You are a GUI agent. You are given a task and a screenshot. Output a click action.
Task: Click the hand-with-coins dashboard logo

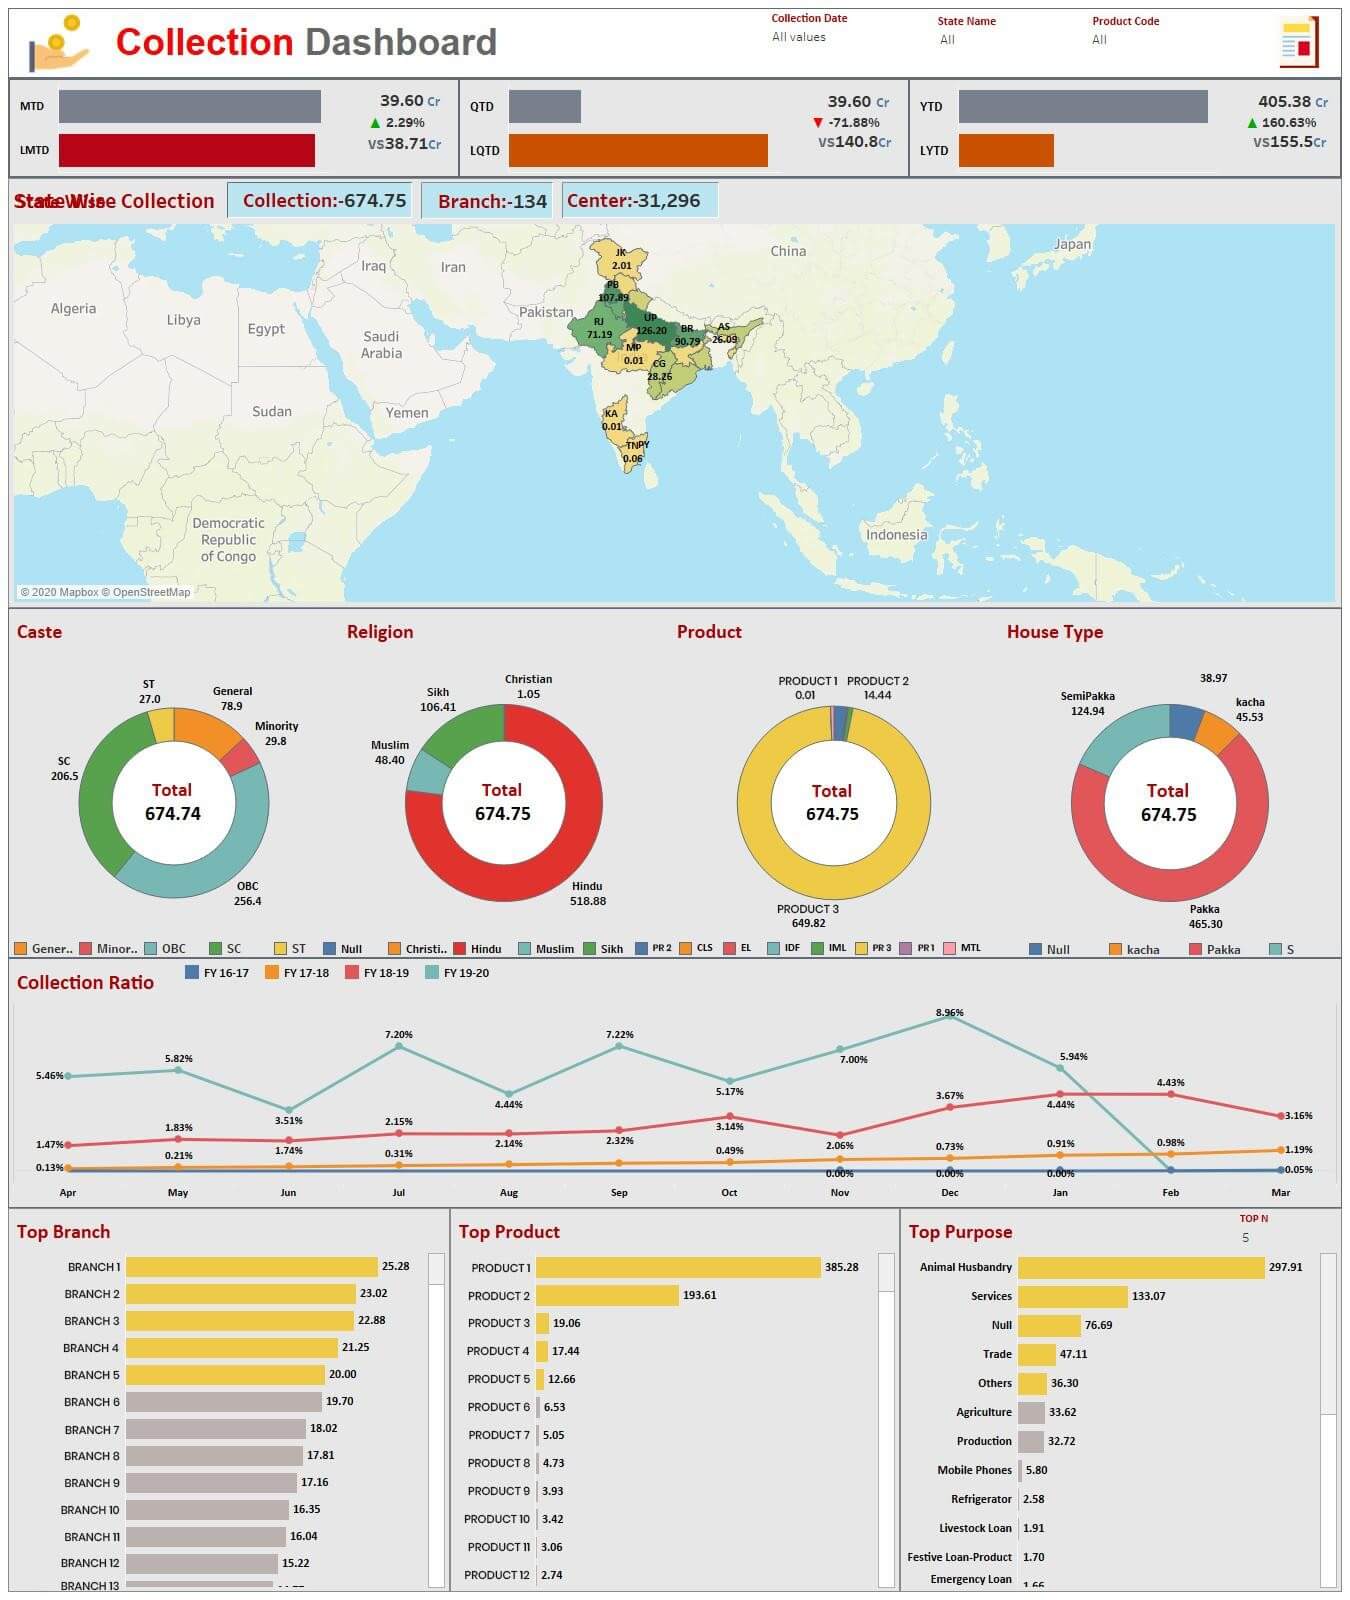59,43
